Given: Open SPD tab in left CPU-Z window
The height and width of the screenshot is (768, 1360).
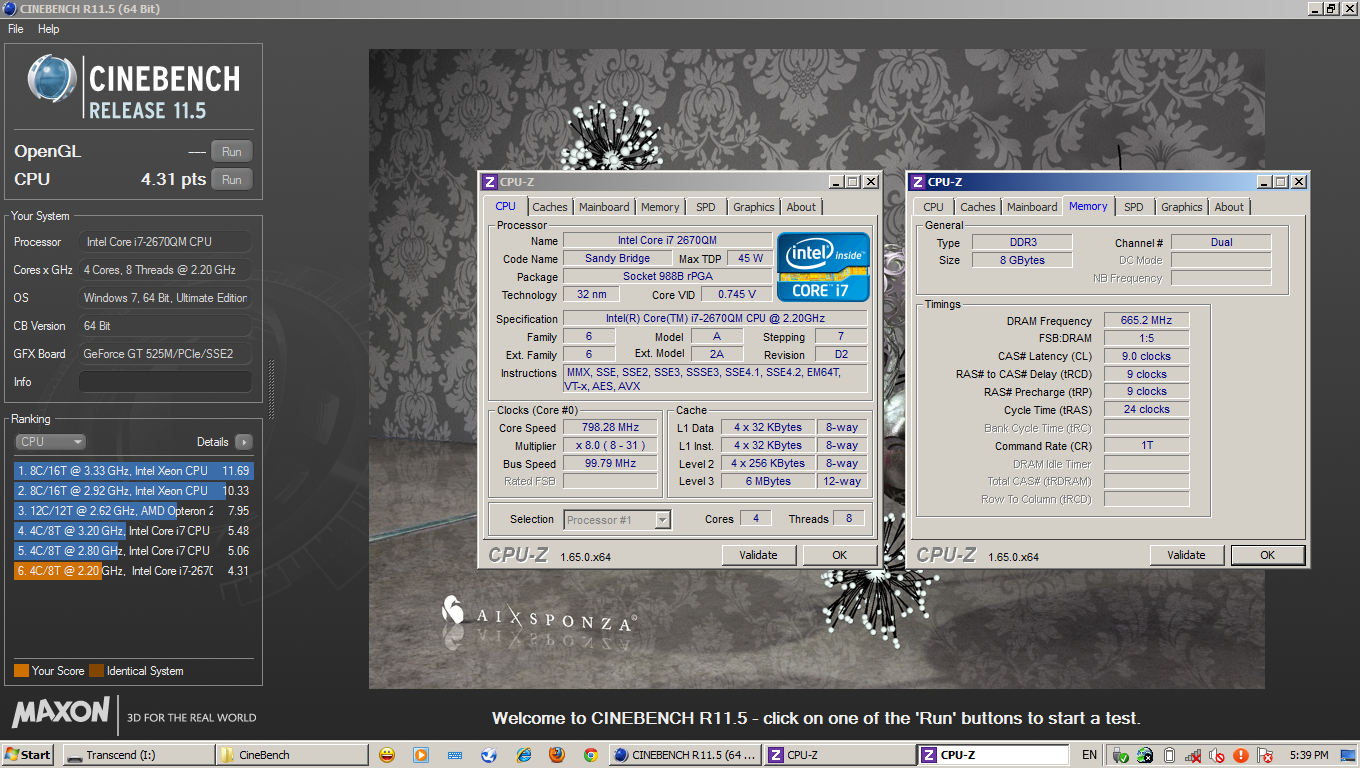Looking at the screenshot, I should point(706,207).
